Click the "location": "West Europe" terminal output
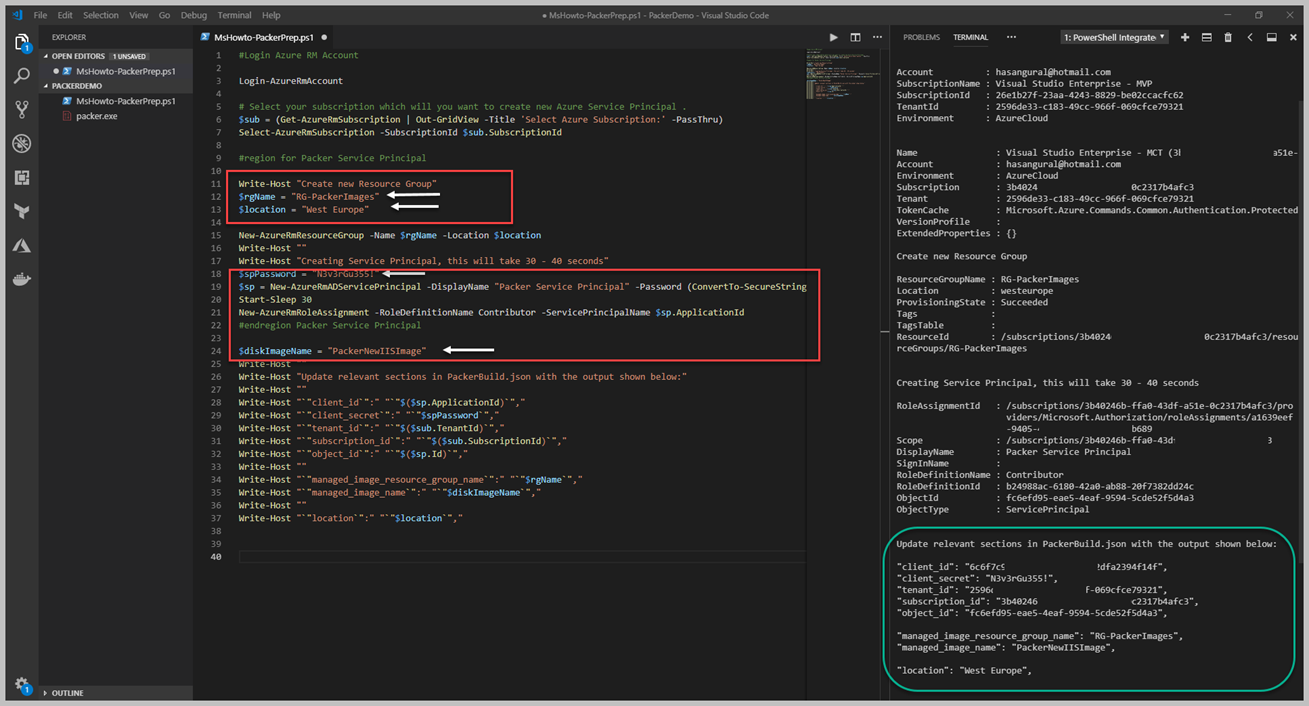This screenshot has width=1309, height=706. [964, 671]
